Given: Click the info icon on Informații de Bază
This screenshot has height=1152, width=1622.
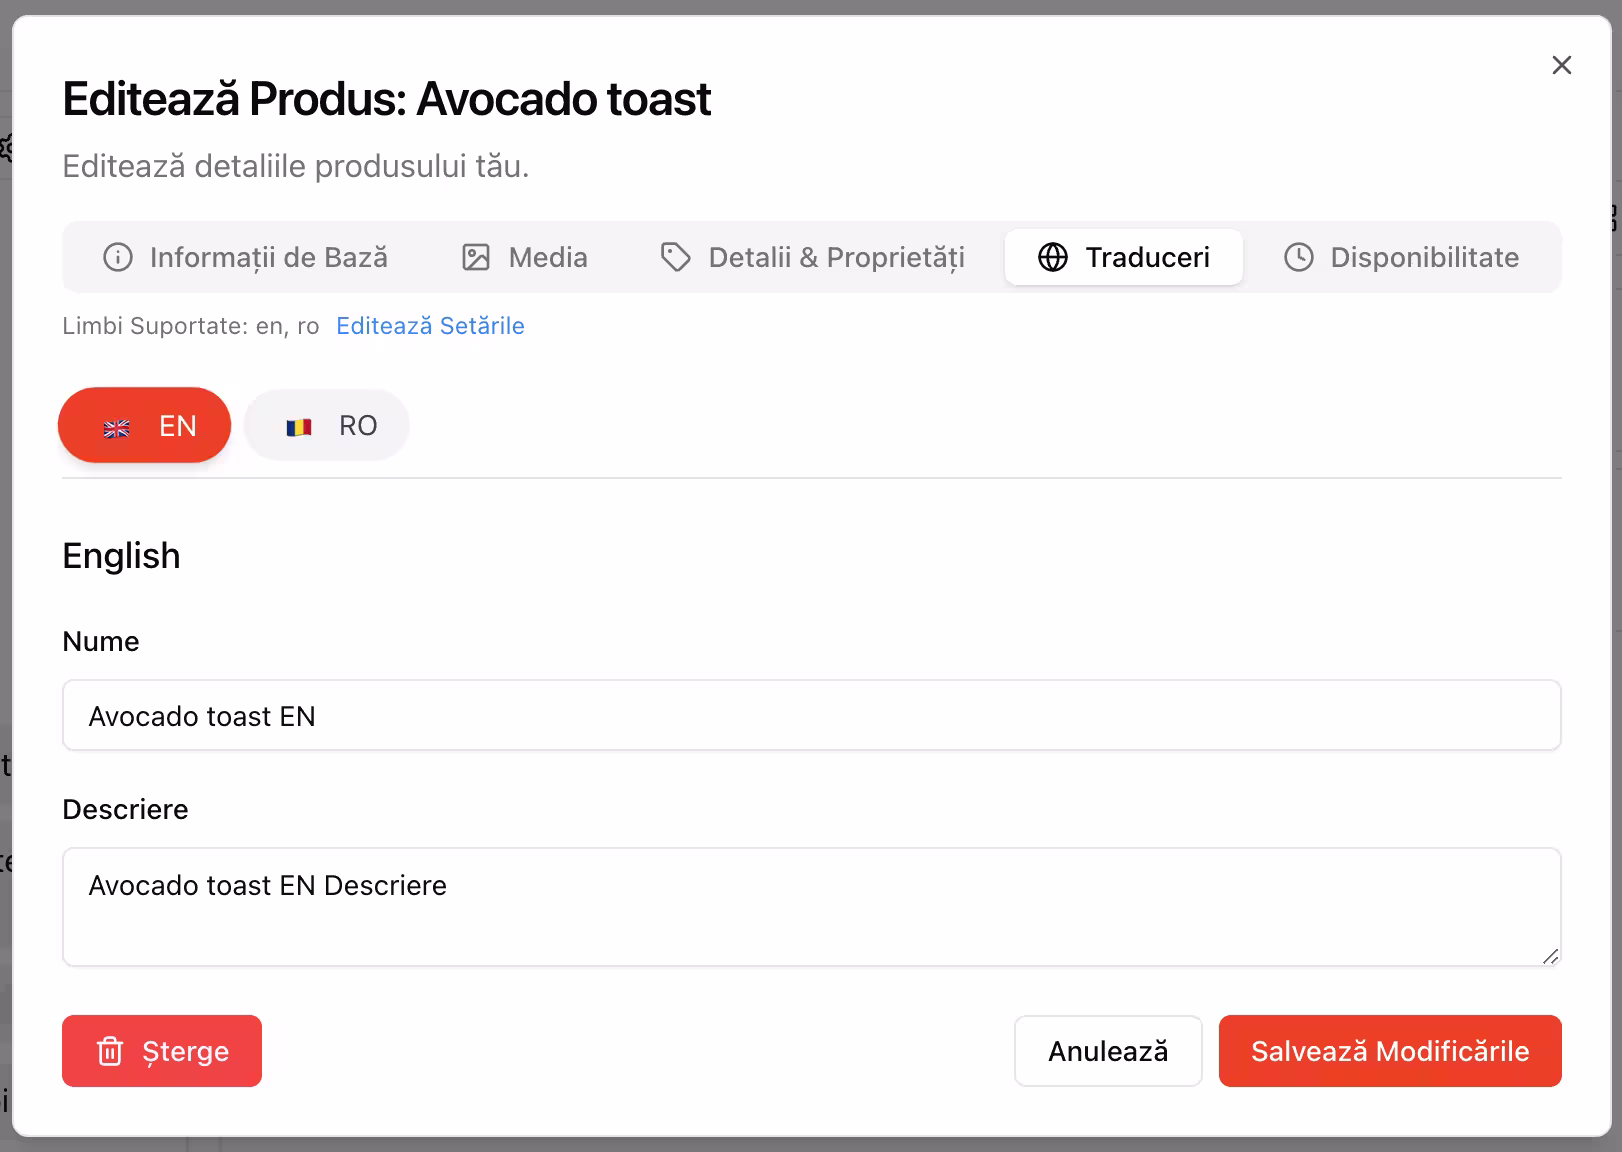Looking at the screenshot, I should point(118,257).
